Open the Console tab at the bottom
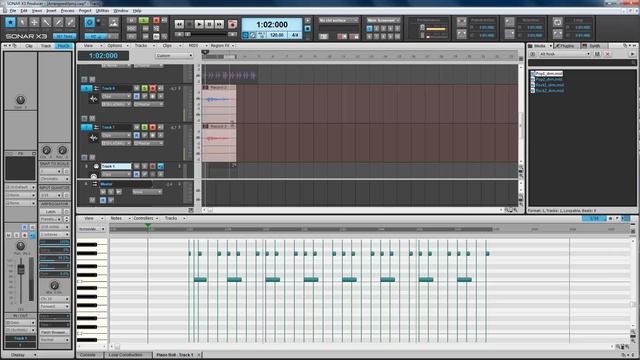The image size is (640, 360). tap(88, 355)
